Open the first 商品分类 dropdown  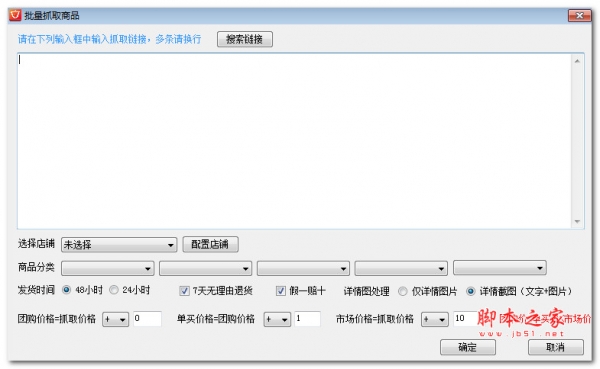(x=108, y=268)
